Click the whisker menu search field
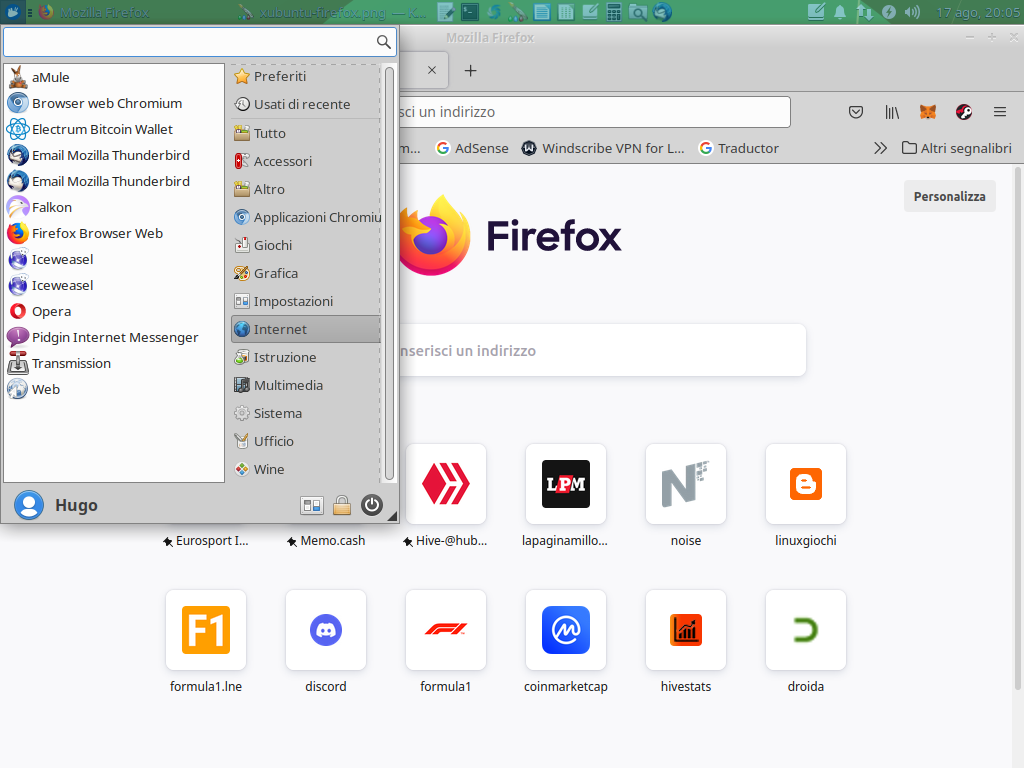Image resolution: width=1024 pixels, height=768 pixels. click(x=199, y=42)
